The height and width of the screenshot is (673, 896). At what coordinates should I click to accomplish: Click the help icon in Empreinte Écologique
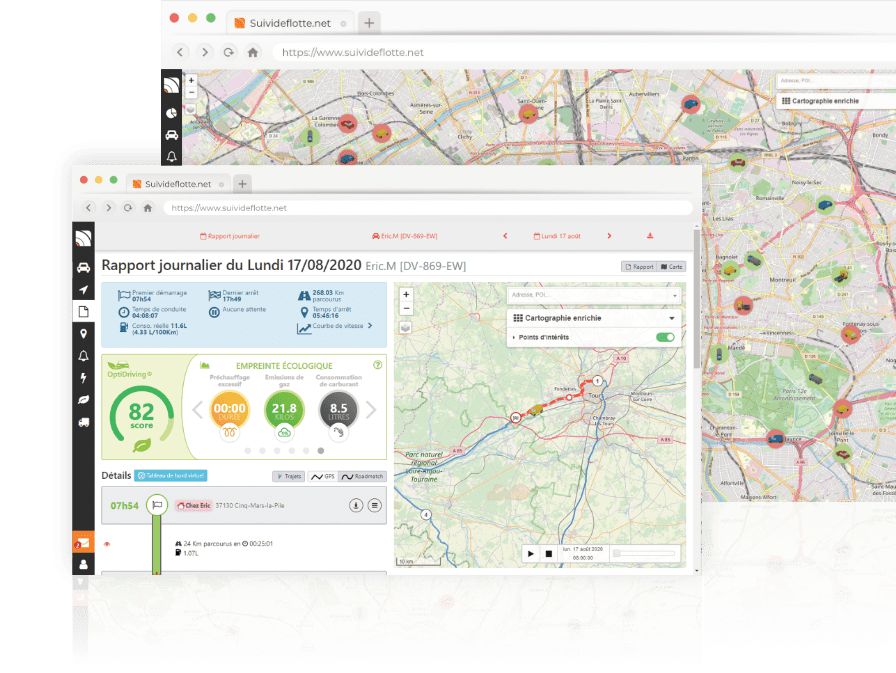pyautogui.click(x=377, y=365)
